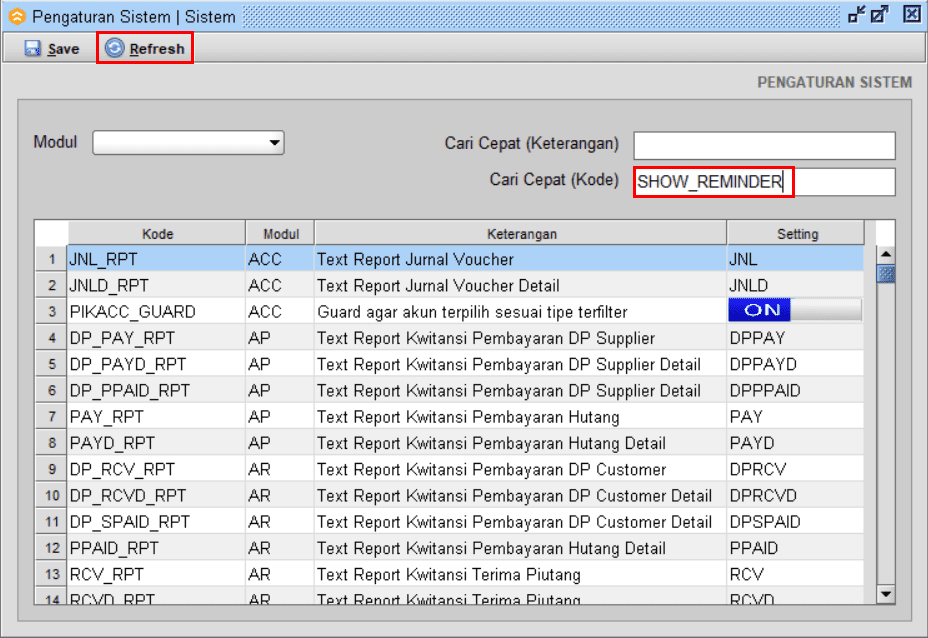Click the AP module cell of PAY_RPT
This screenshot has width=928, height=638.
280,417
